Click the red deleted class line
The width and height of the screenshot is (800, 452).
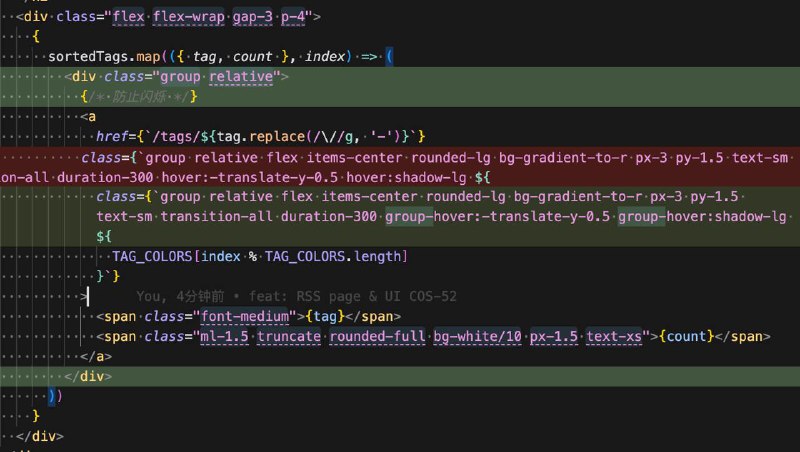pyautogui.click(x=400, y=157)
